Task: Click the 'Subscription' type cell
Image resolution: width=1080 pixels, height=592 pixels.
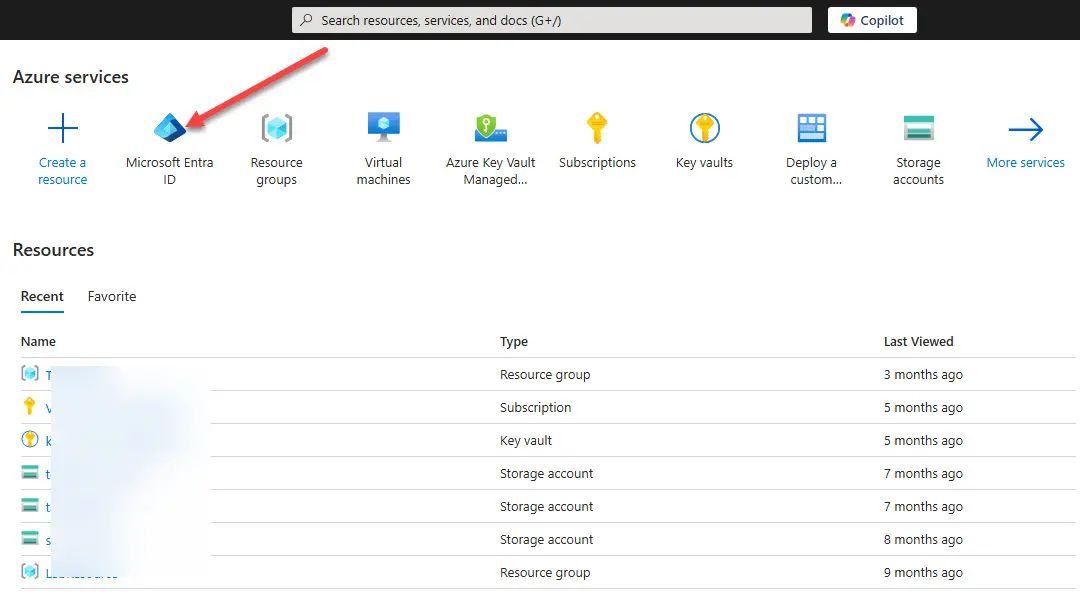Action: (x=536, y=407)
